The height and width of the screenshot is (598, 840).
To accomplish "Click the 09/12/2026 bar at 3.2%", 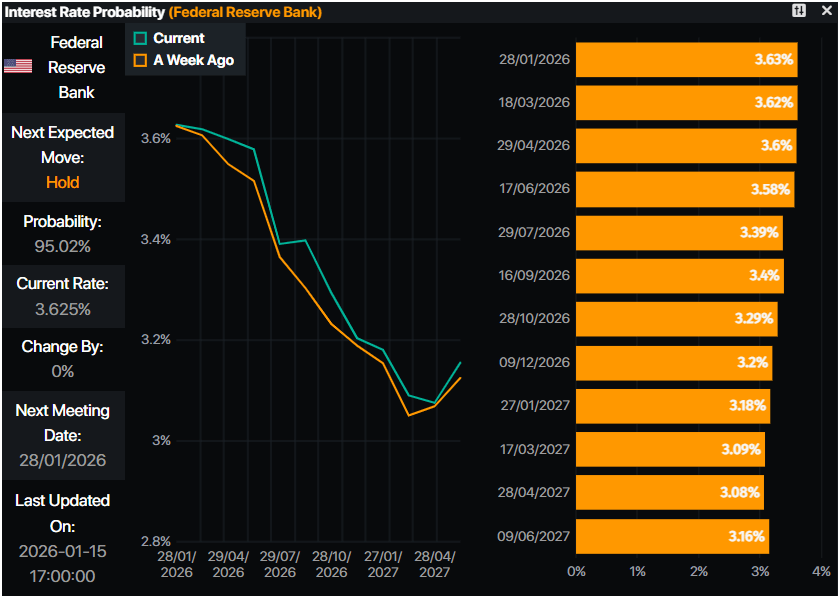I will 674,363.
